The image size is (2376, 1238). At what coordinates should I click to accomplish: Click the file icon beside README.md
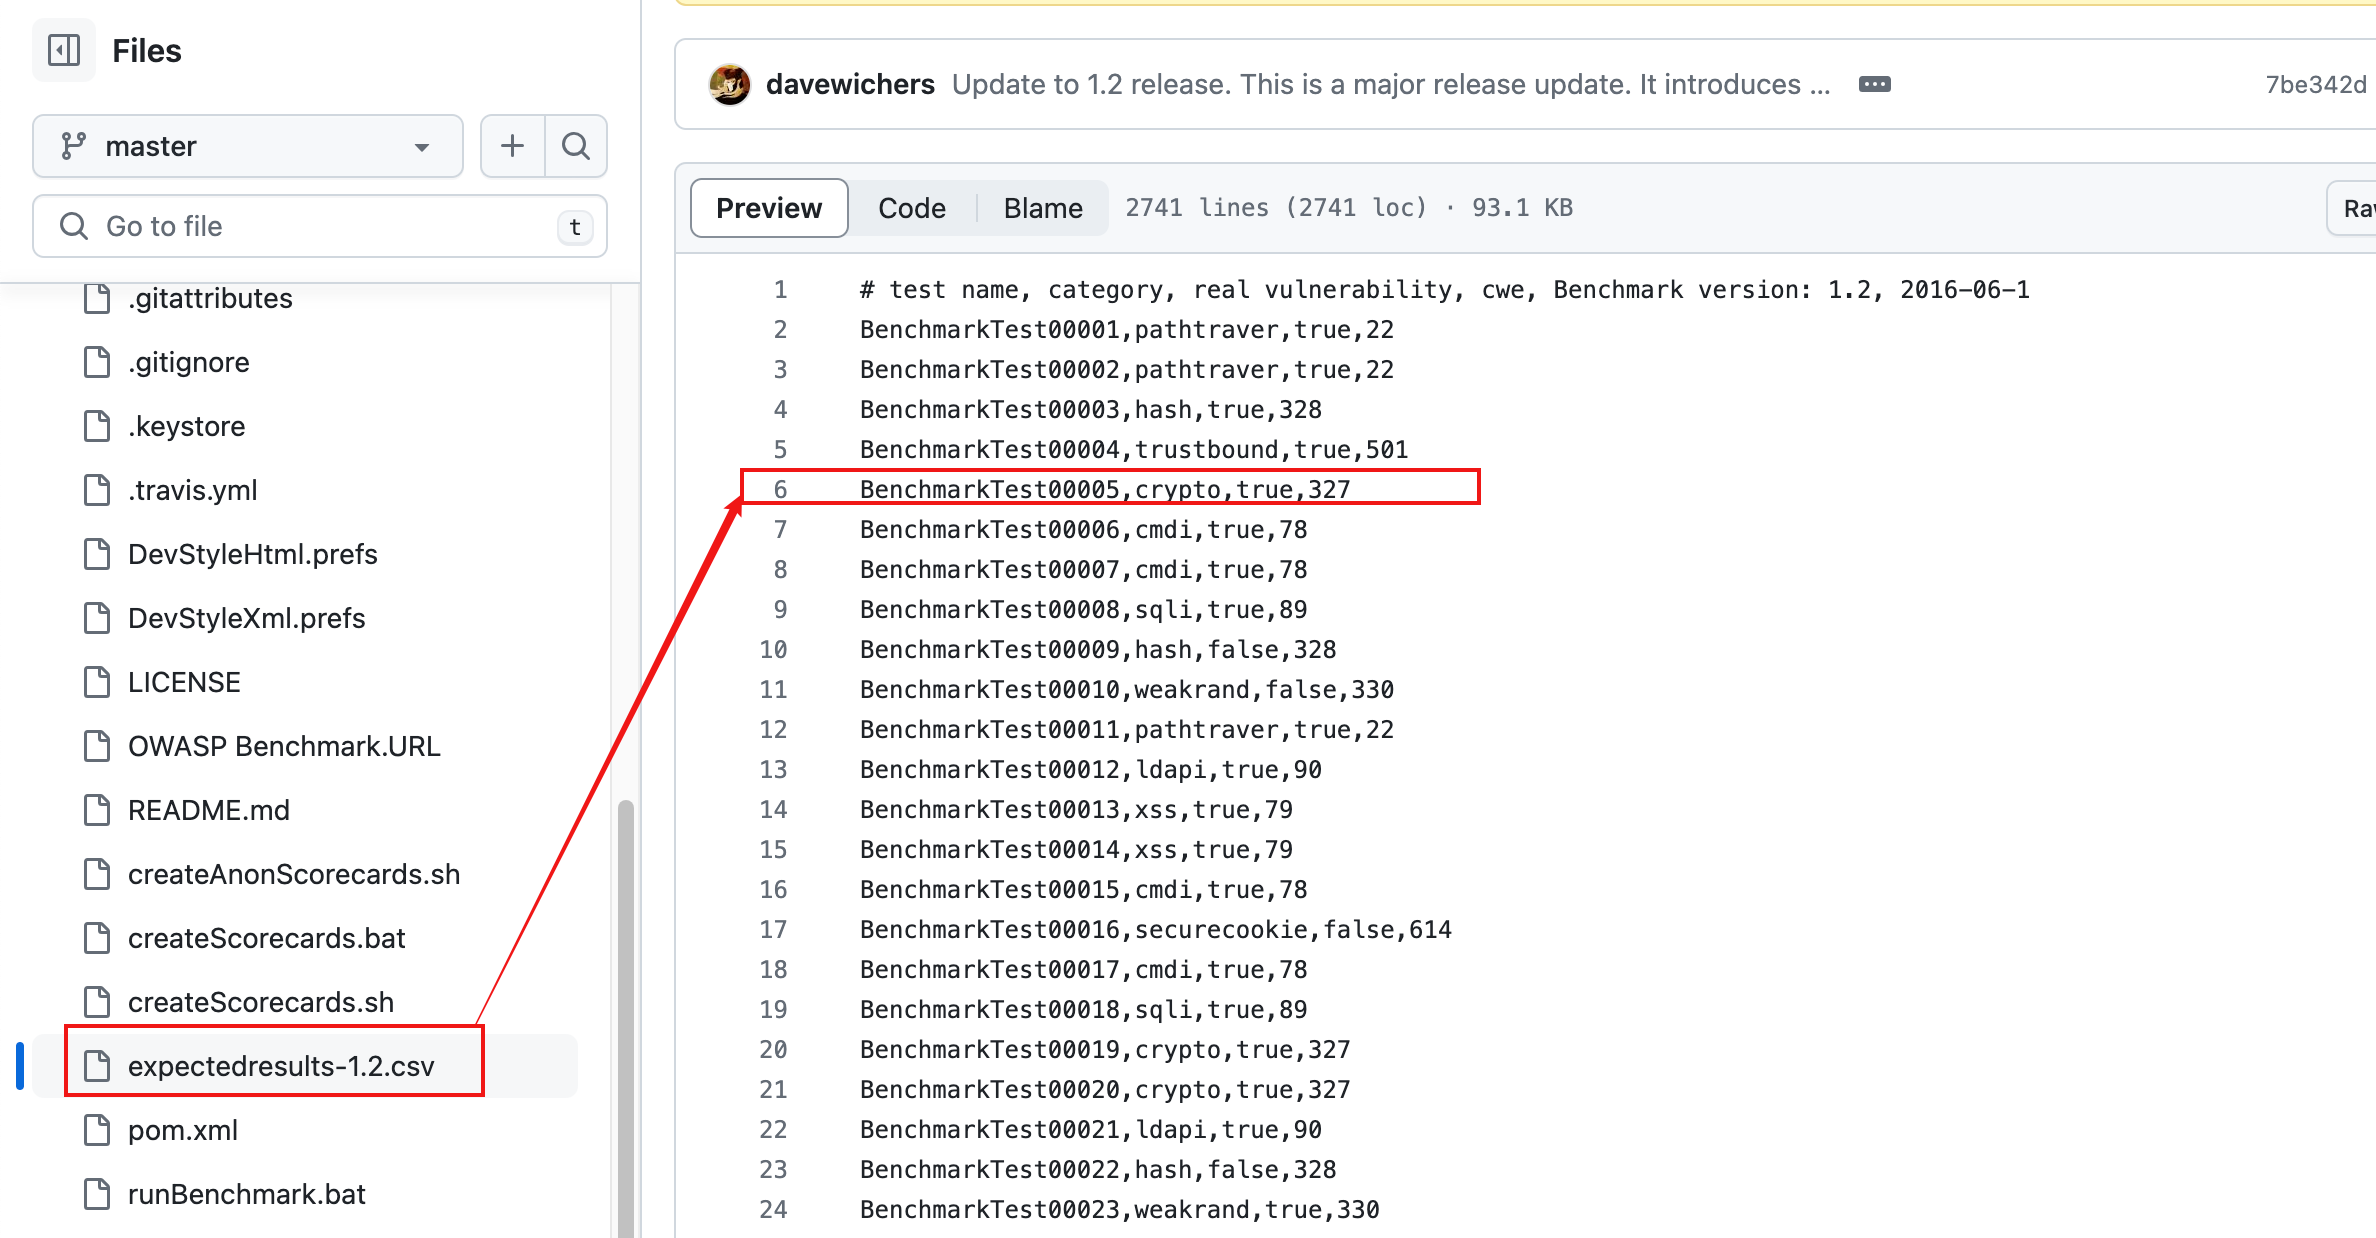(x=97, y=810)
